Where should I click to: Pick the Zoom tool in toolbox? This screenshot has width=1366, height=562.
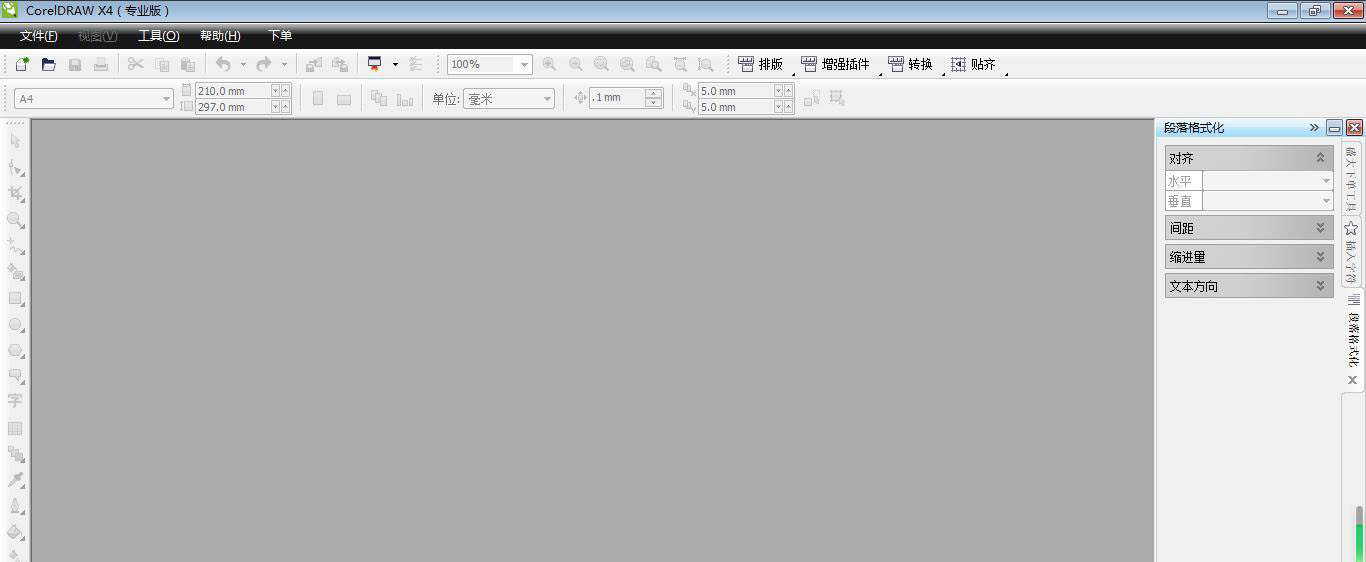(x=15, y=219)
